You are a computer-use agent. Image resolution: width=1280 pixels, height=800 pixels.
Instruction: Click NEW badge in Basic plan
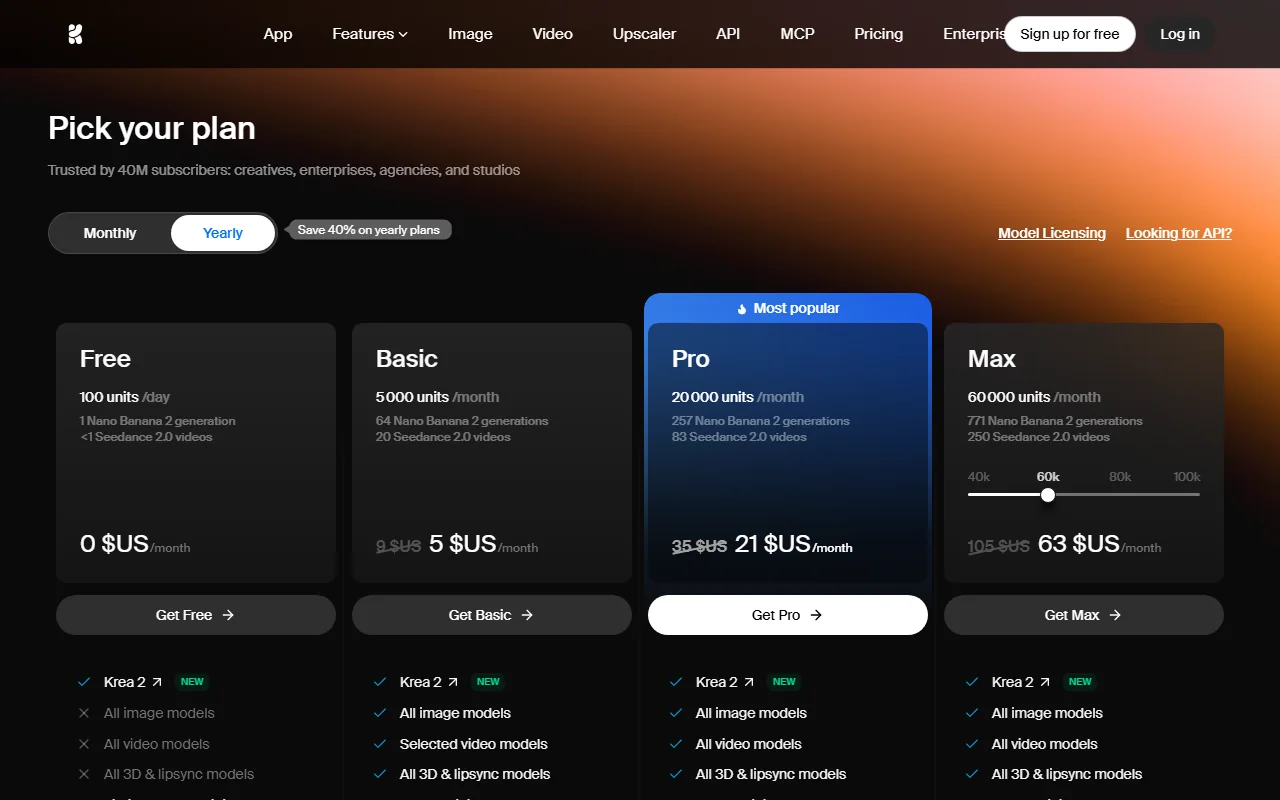pyautogui.click(x=488, y=682)
